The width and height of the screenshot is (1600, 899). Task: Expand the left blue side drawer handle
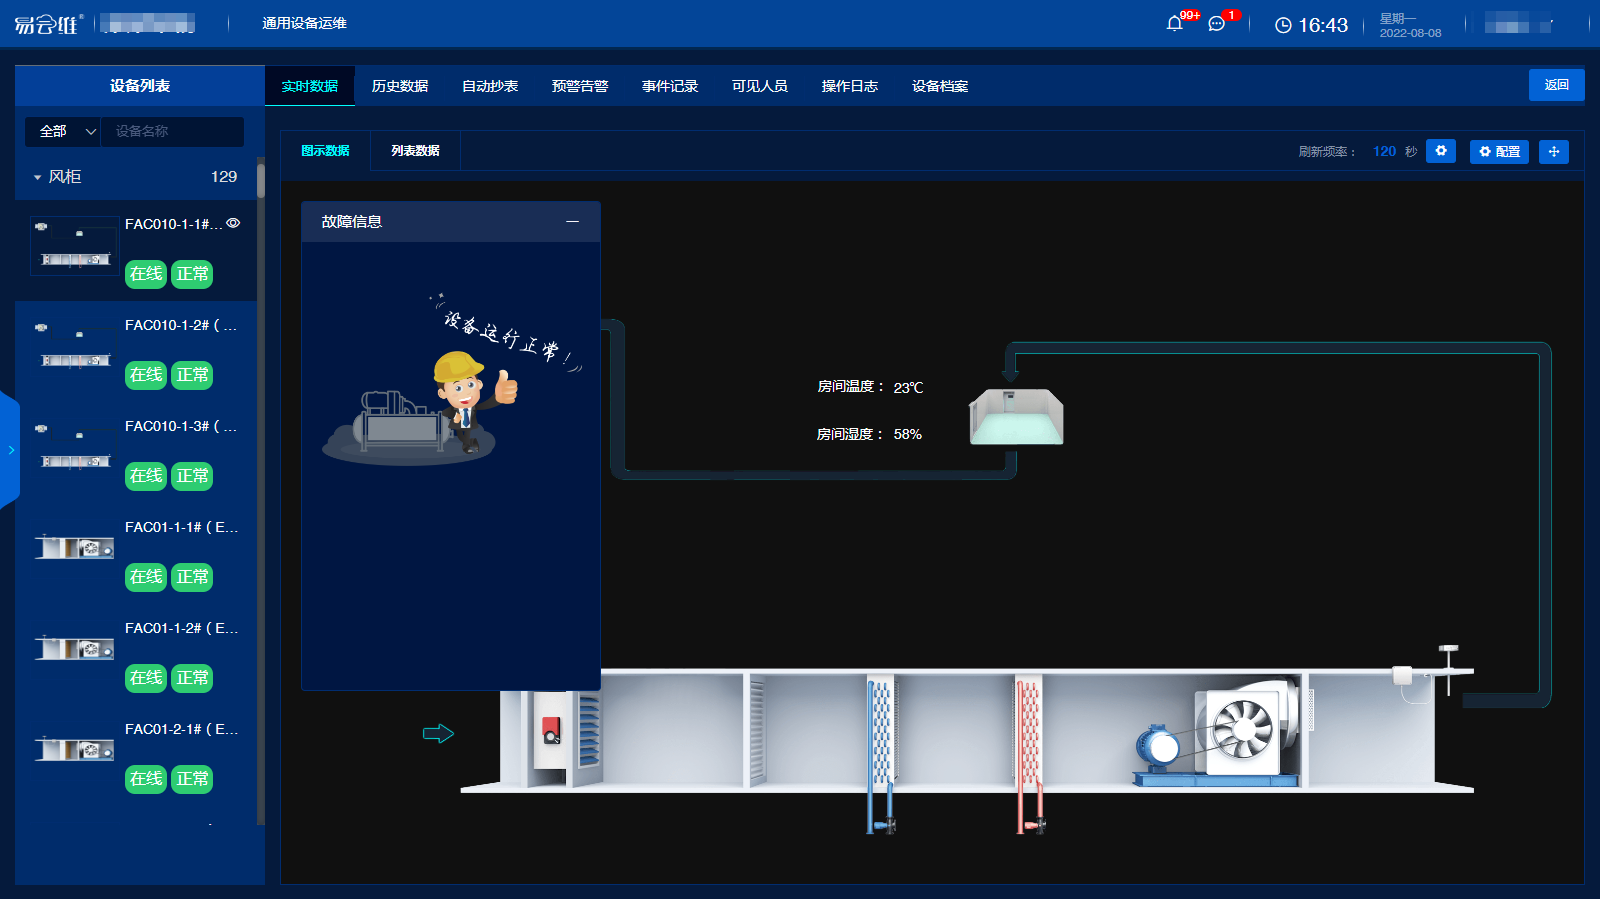coord(10,450)
